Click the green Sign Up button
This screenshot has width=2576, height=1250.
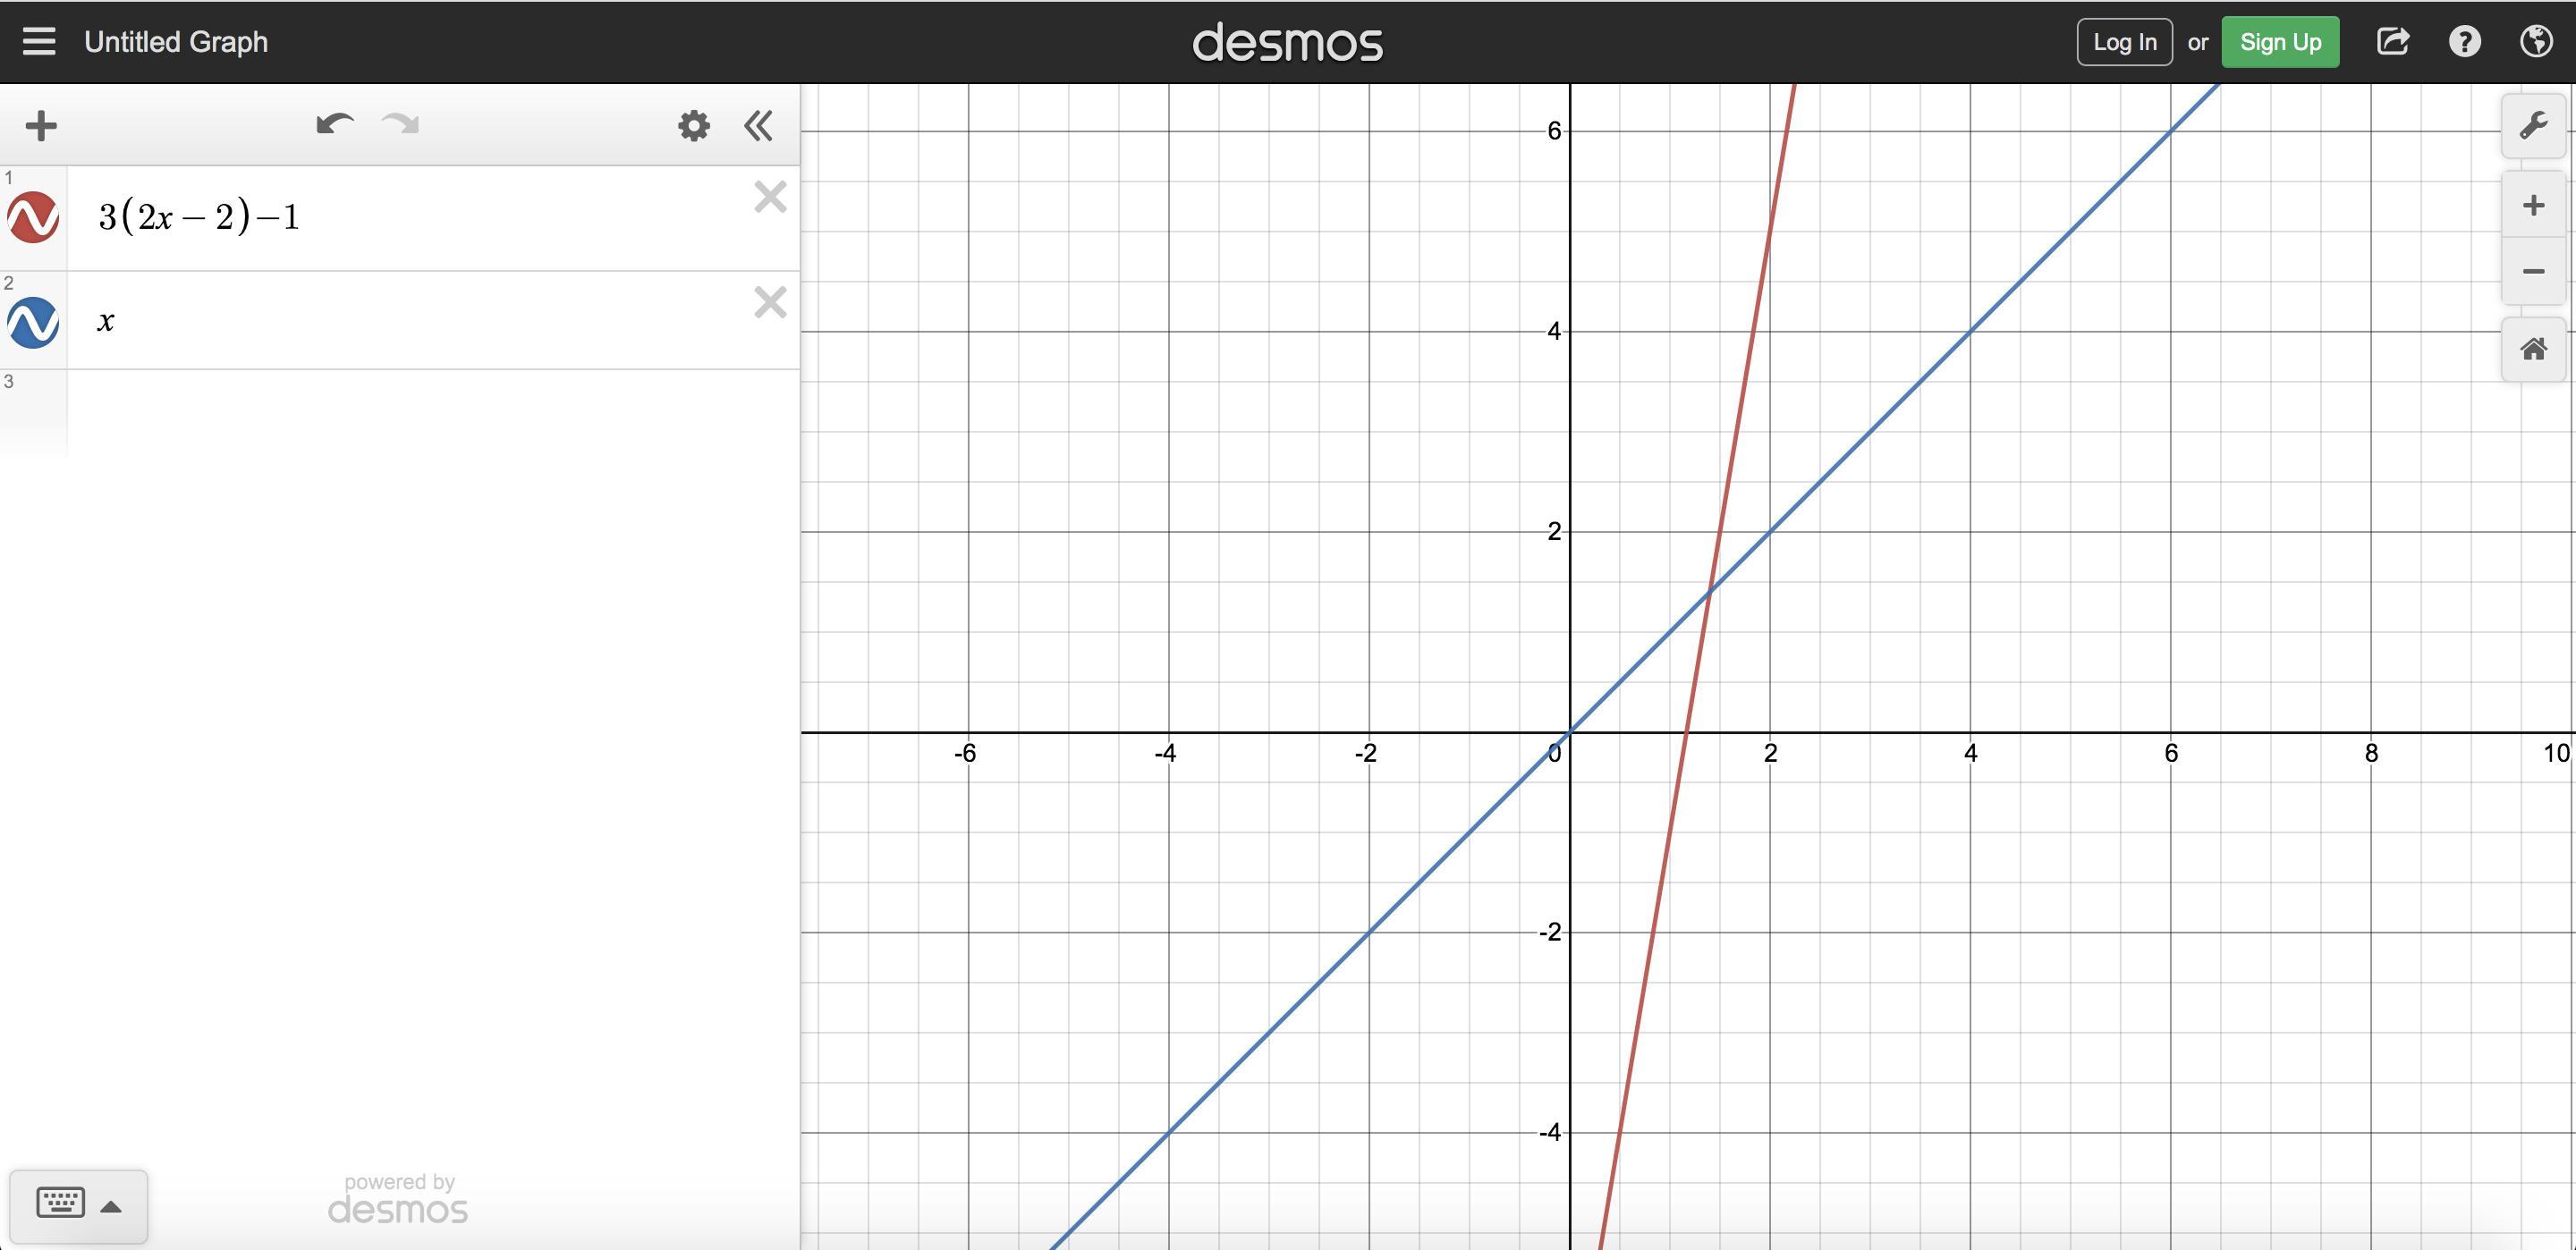coord(2279,42)
